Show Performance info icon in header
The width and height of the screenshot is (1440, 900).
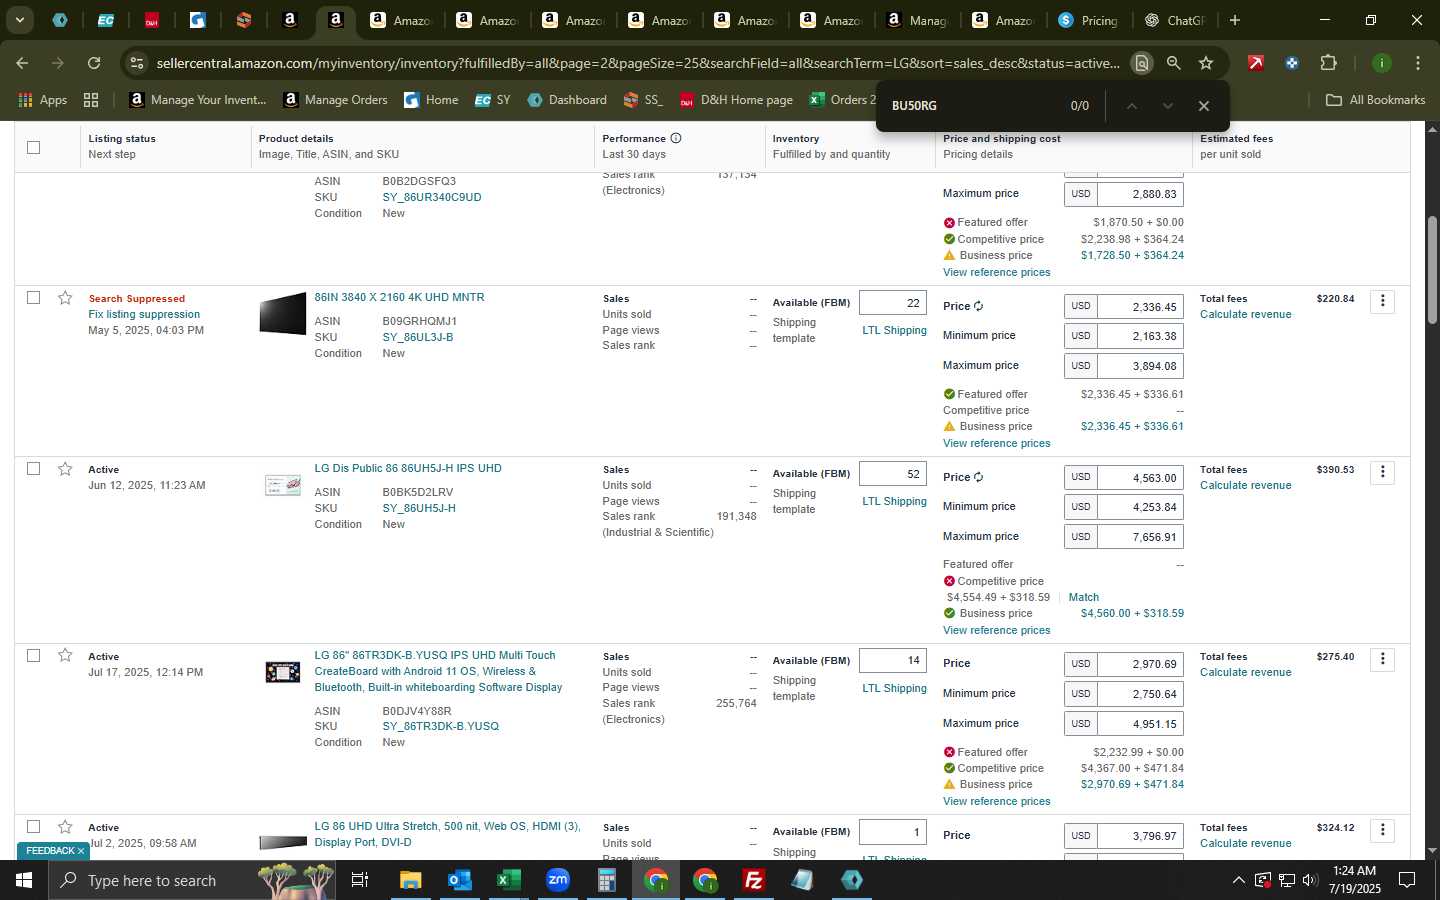(676, 139)
